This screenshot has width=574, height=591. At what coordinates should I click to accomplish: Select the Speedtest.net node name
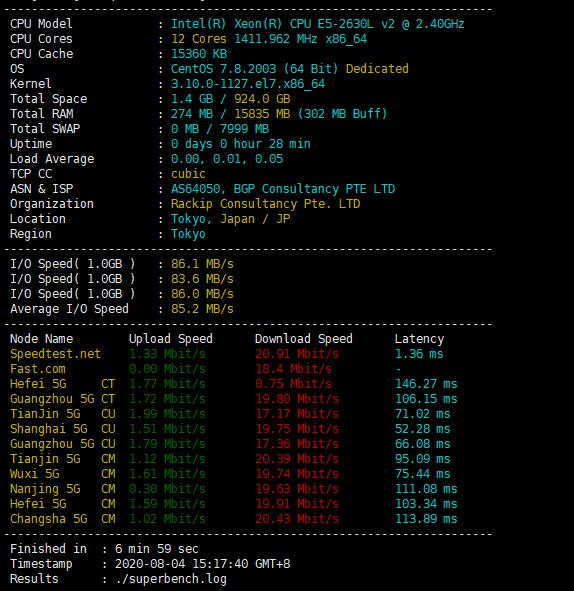click(x=55, y=354)
